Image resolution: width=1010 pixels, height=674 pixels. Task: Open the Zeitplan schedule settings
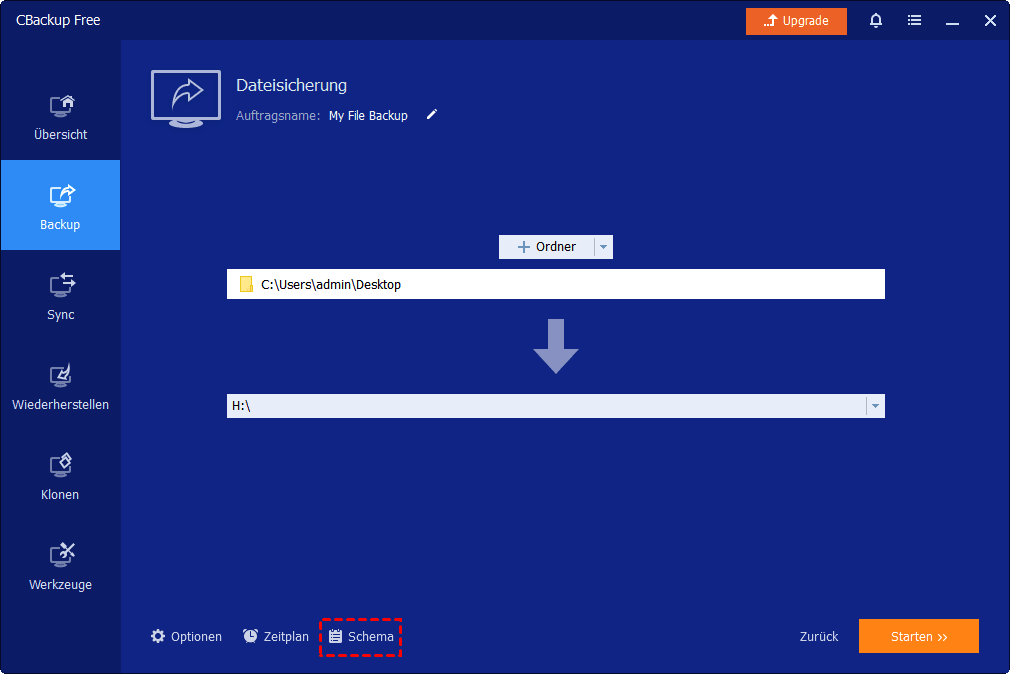coord(276,637)
